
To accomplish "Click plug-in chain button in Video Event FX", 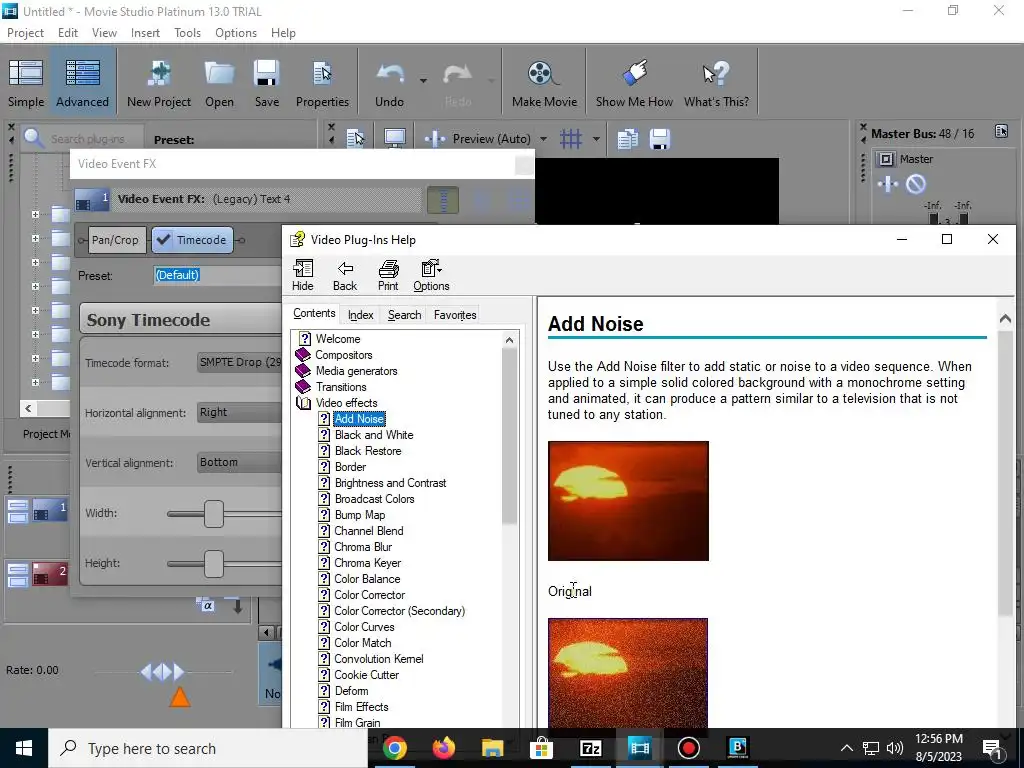I will 443,199.
